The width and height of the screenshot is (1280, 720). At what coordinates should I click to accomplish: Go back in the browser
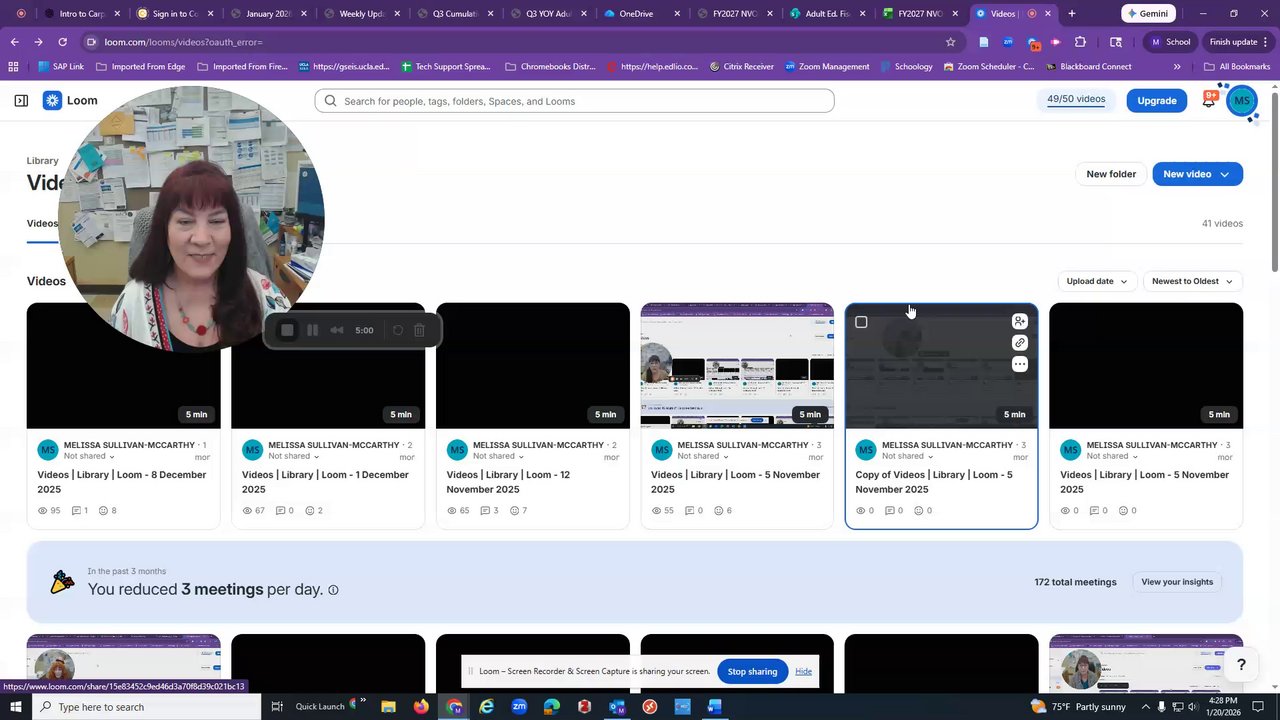[x=15, y=42]
